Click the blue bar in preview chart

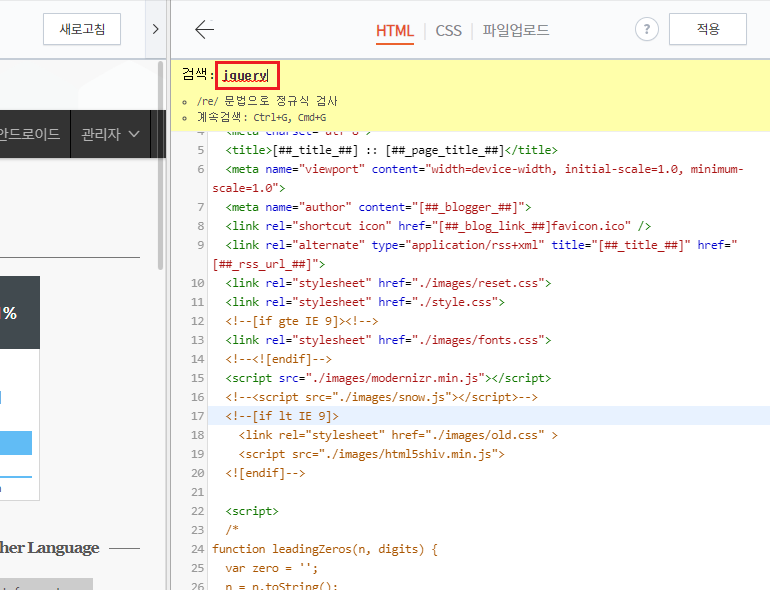[16, 443]
